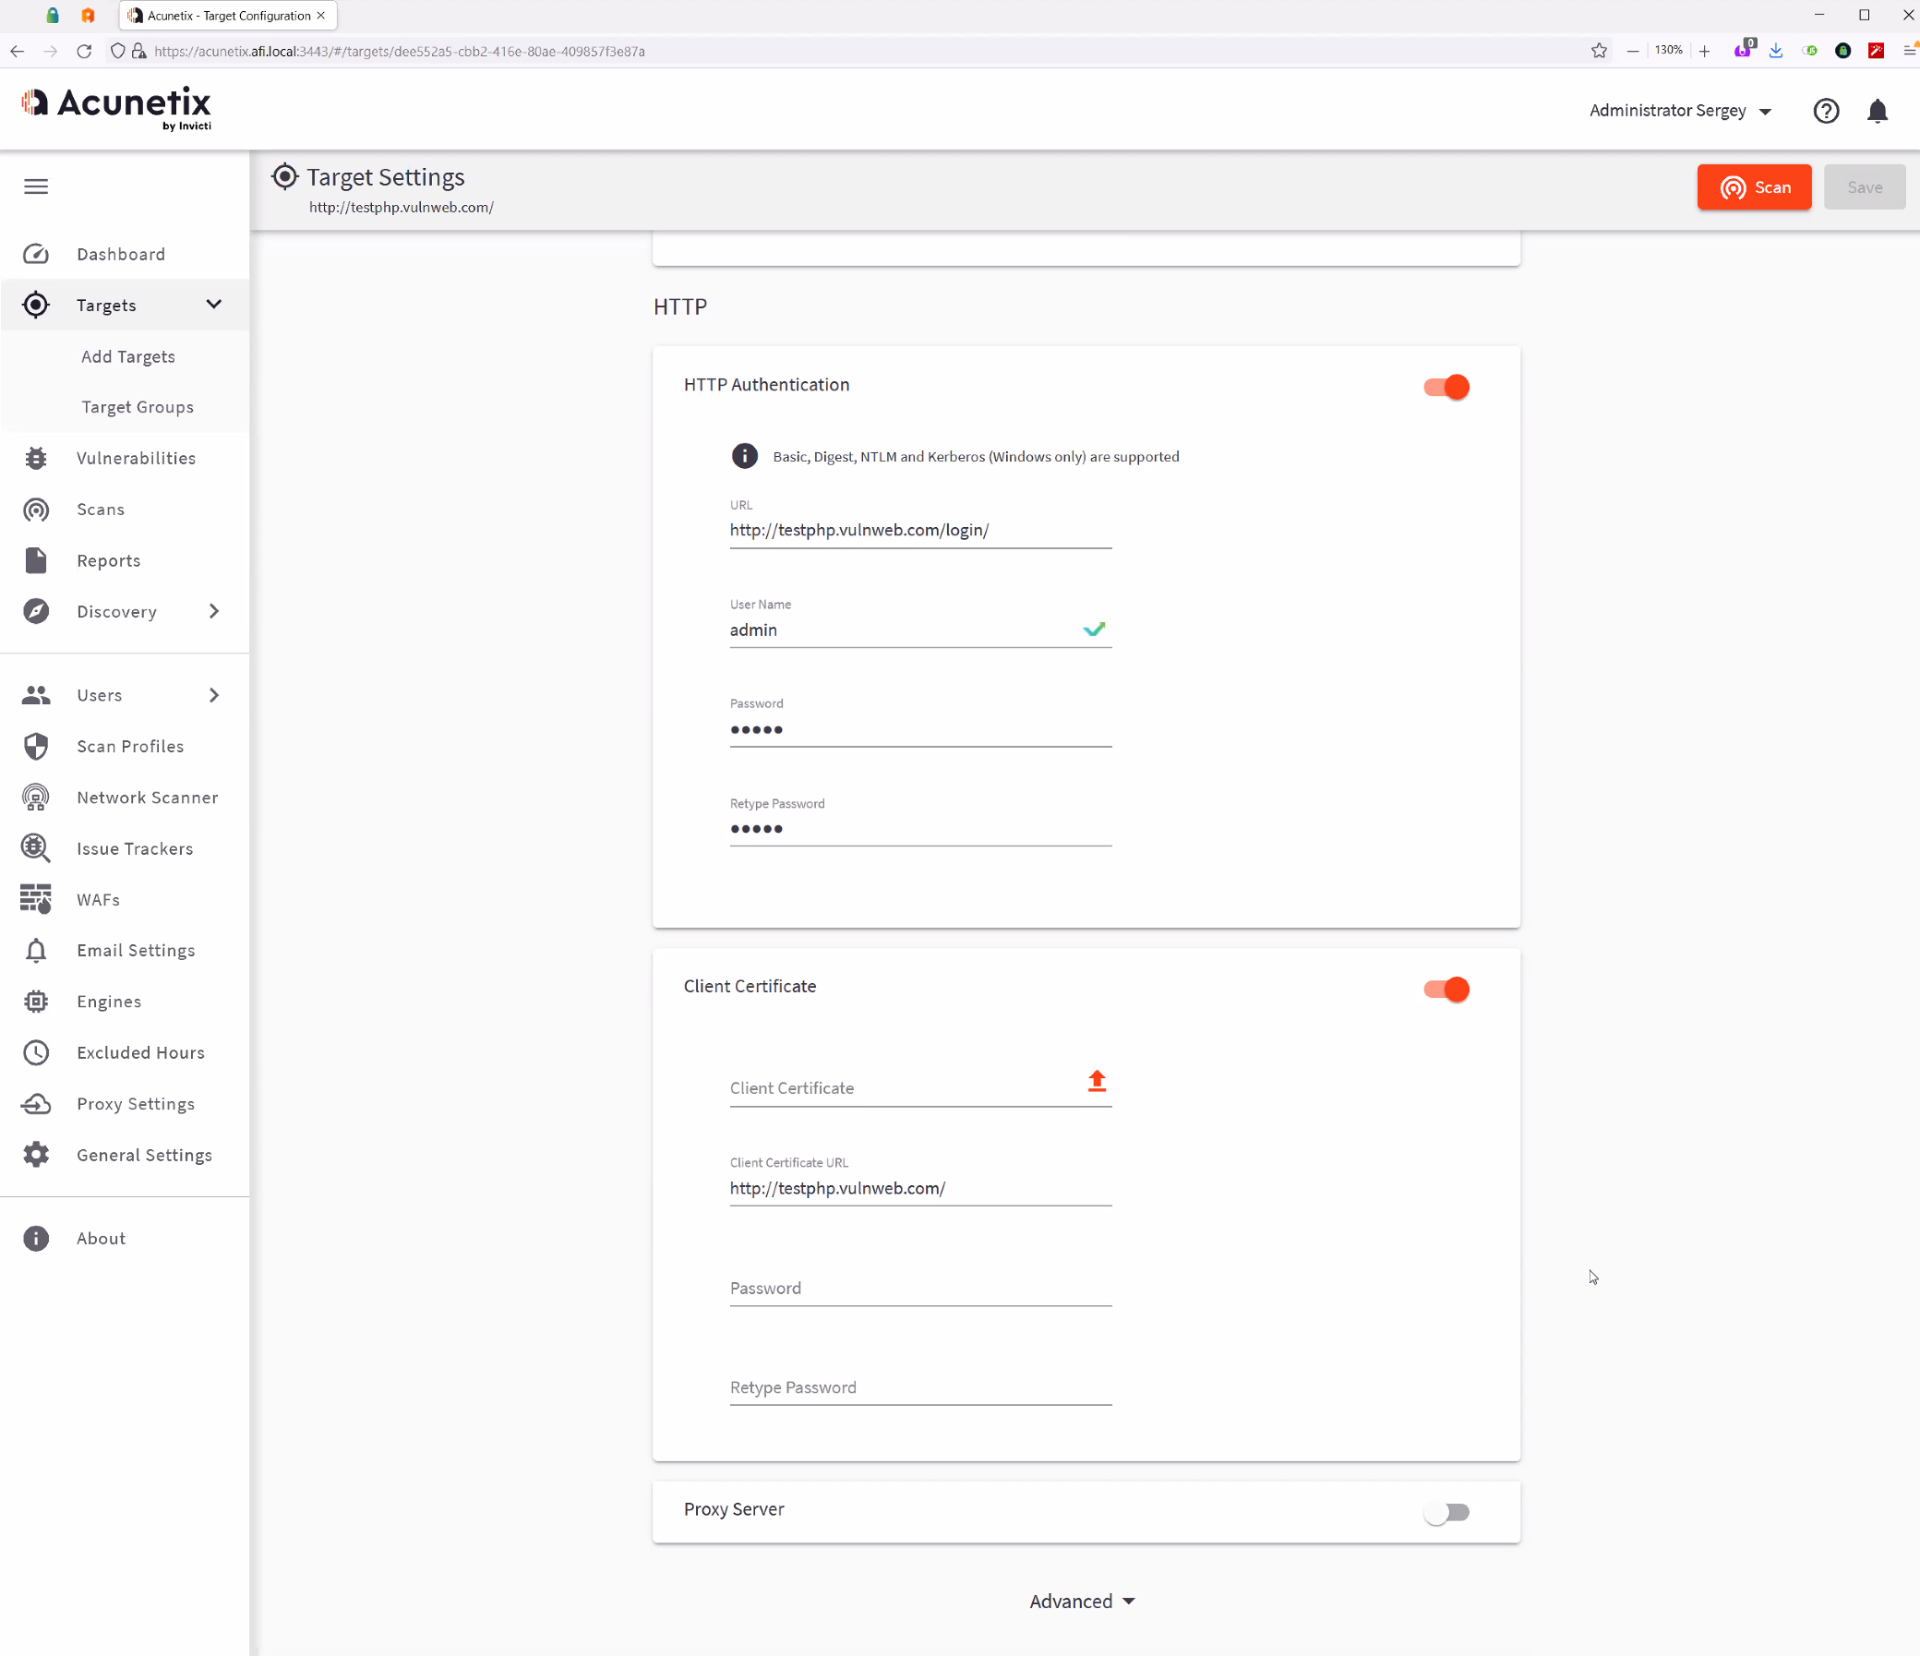Viewport: 1920px width, 1656px height.
Task: Bookmark the page with the star icon
Action: coord(1599,51)
